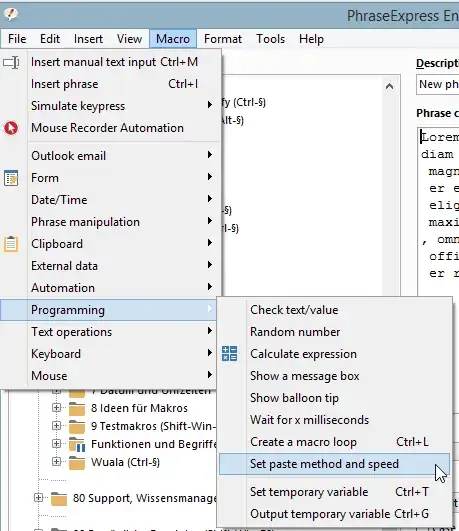
Task: Open the Automation submenu
Action: coord(111,288)
